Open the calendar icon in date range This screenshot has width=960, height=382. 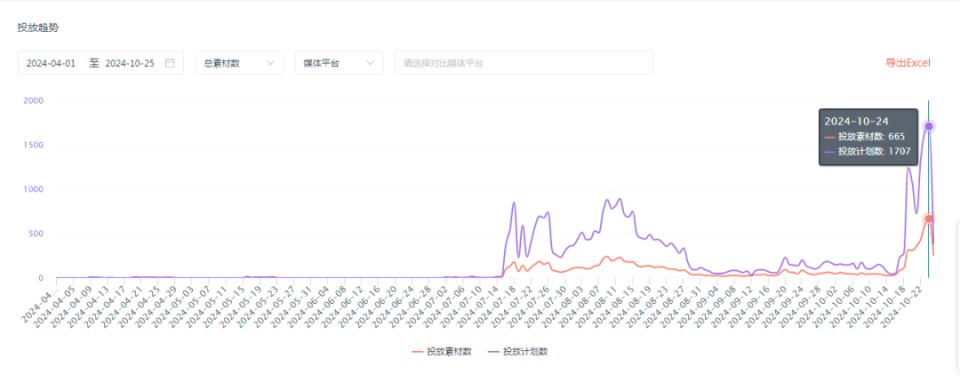click(x=170, y=63)
